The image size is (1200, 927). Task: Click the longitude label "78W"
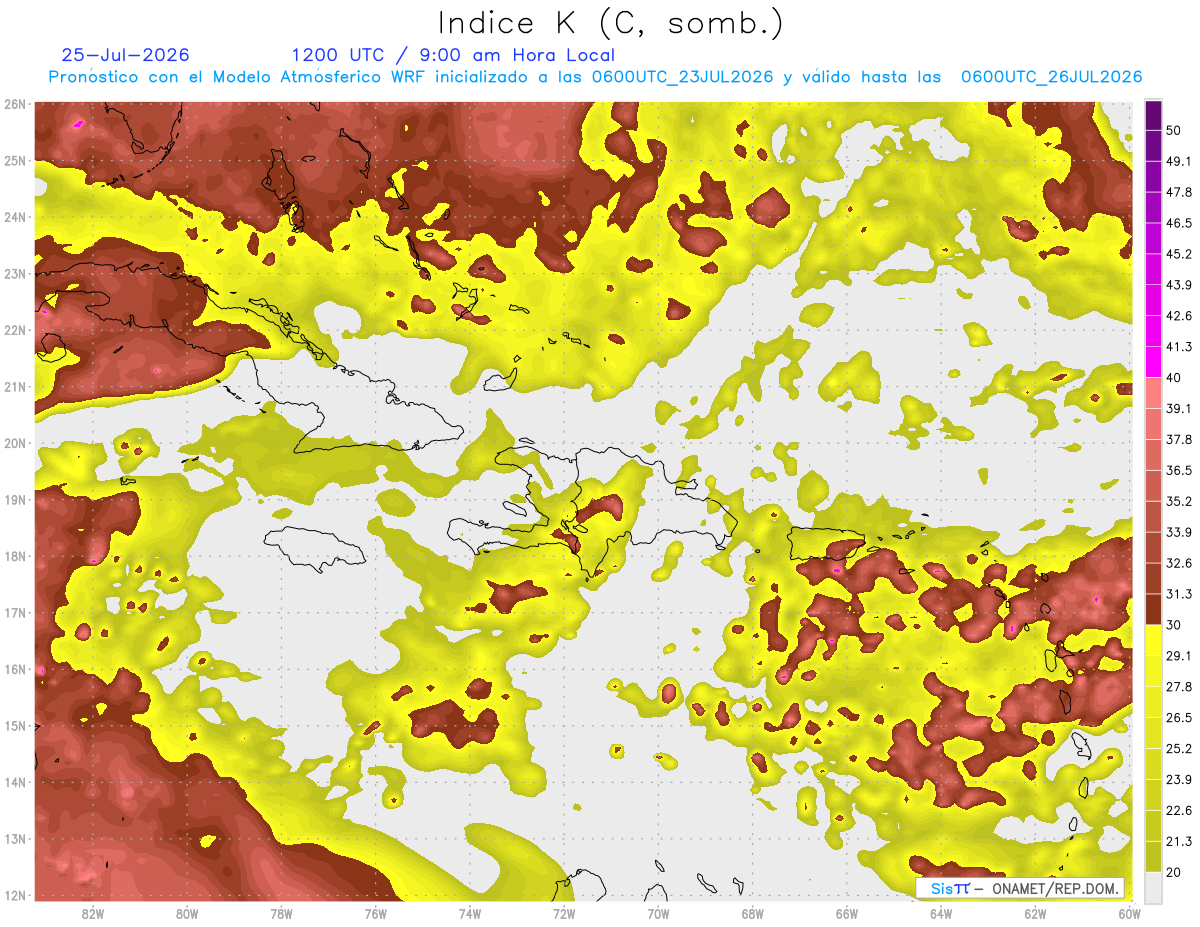(x=281, y=914)
